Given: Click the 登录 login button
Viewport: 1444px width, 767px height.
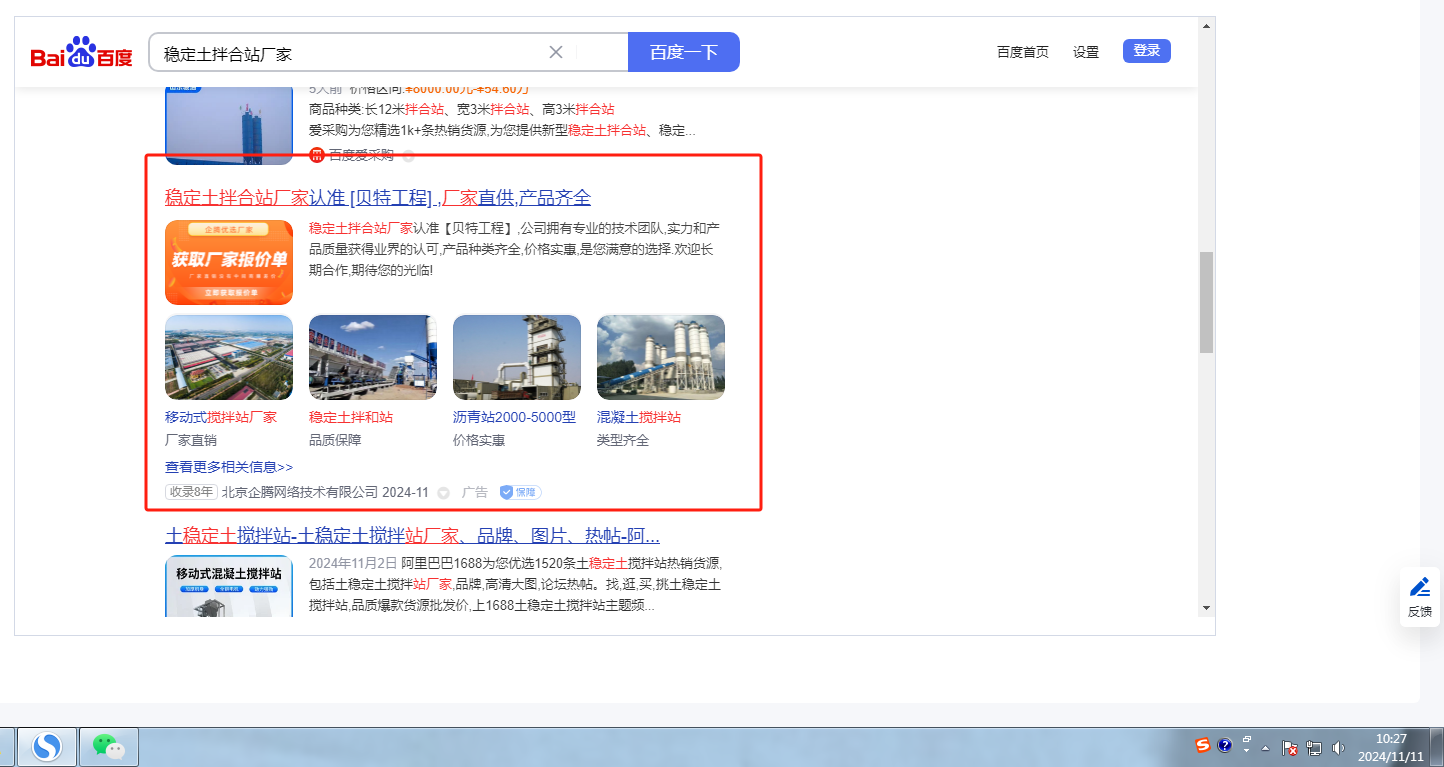Looking at the screenshot, I should [x=1146, y=51].
